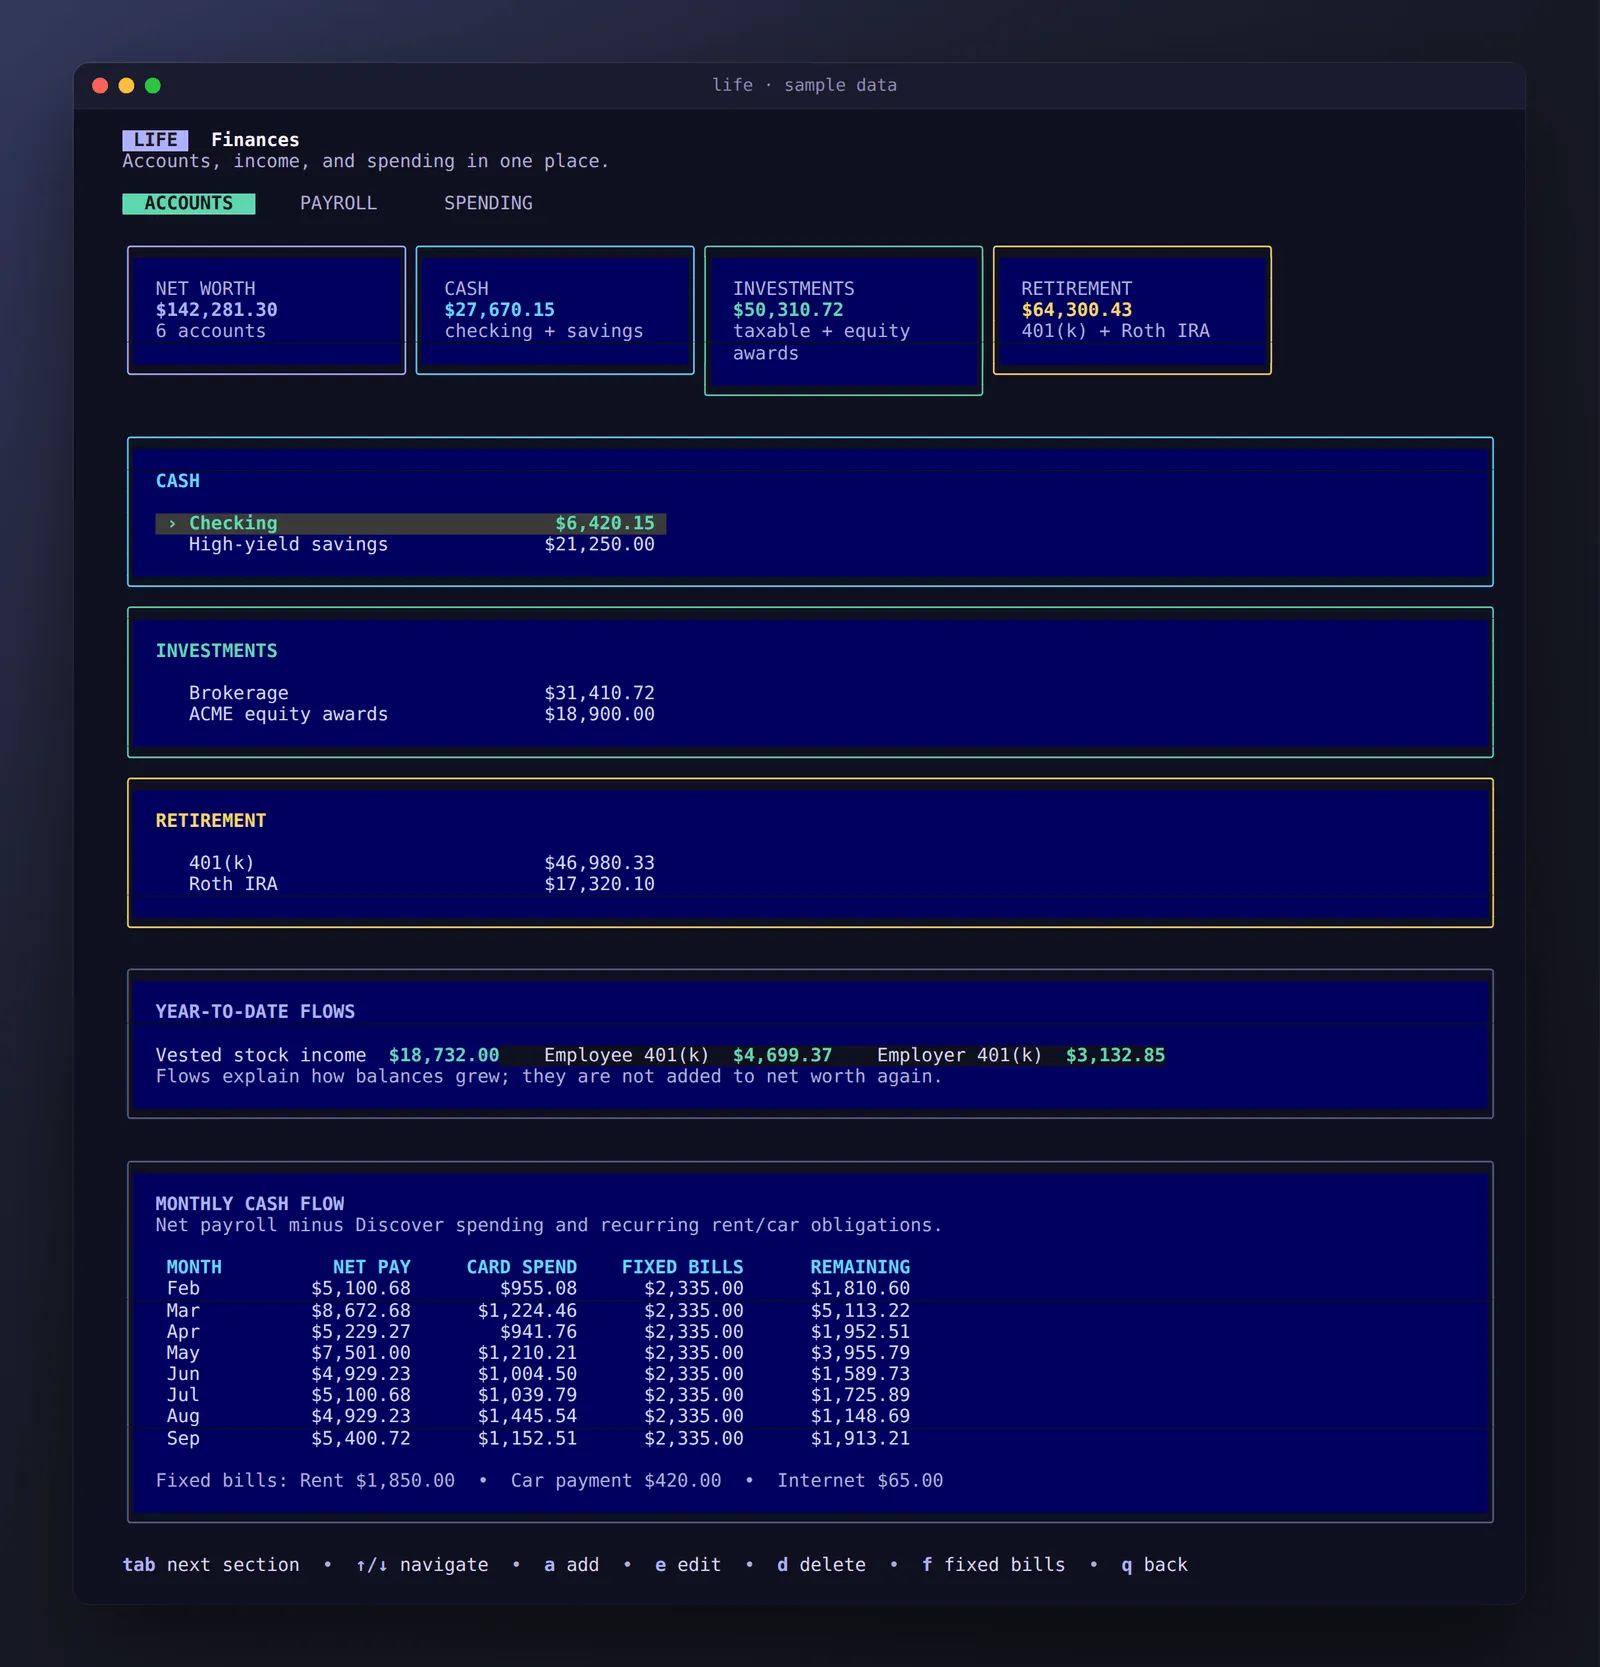Click the Rent $1,850.00 fixed bill
1600x1667 pixels.
click(377, 1481)
